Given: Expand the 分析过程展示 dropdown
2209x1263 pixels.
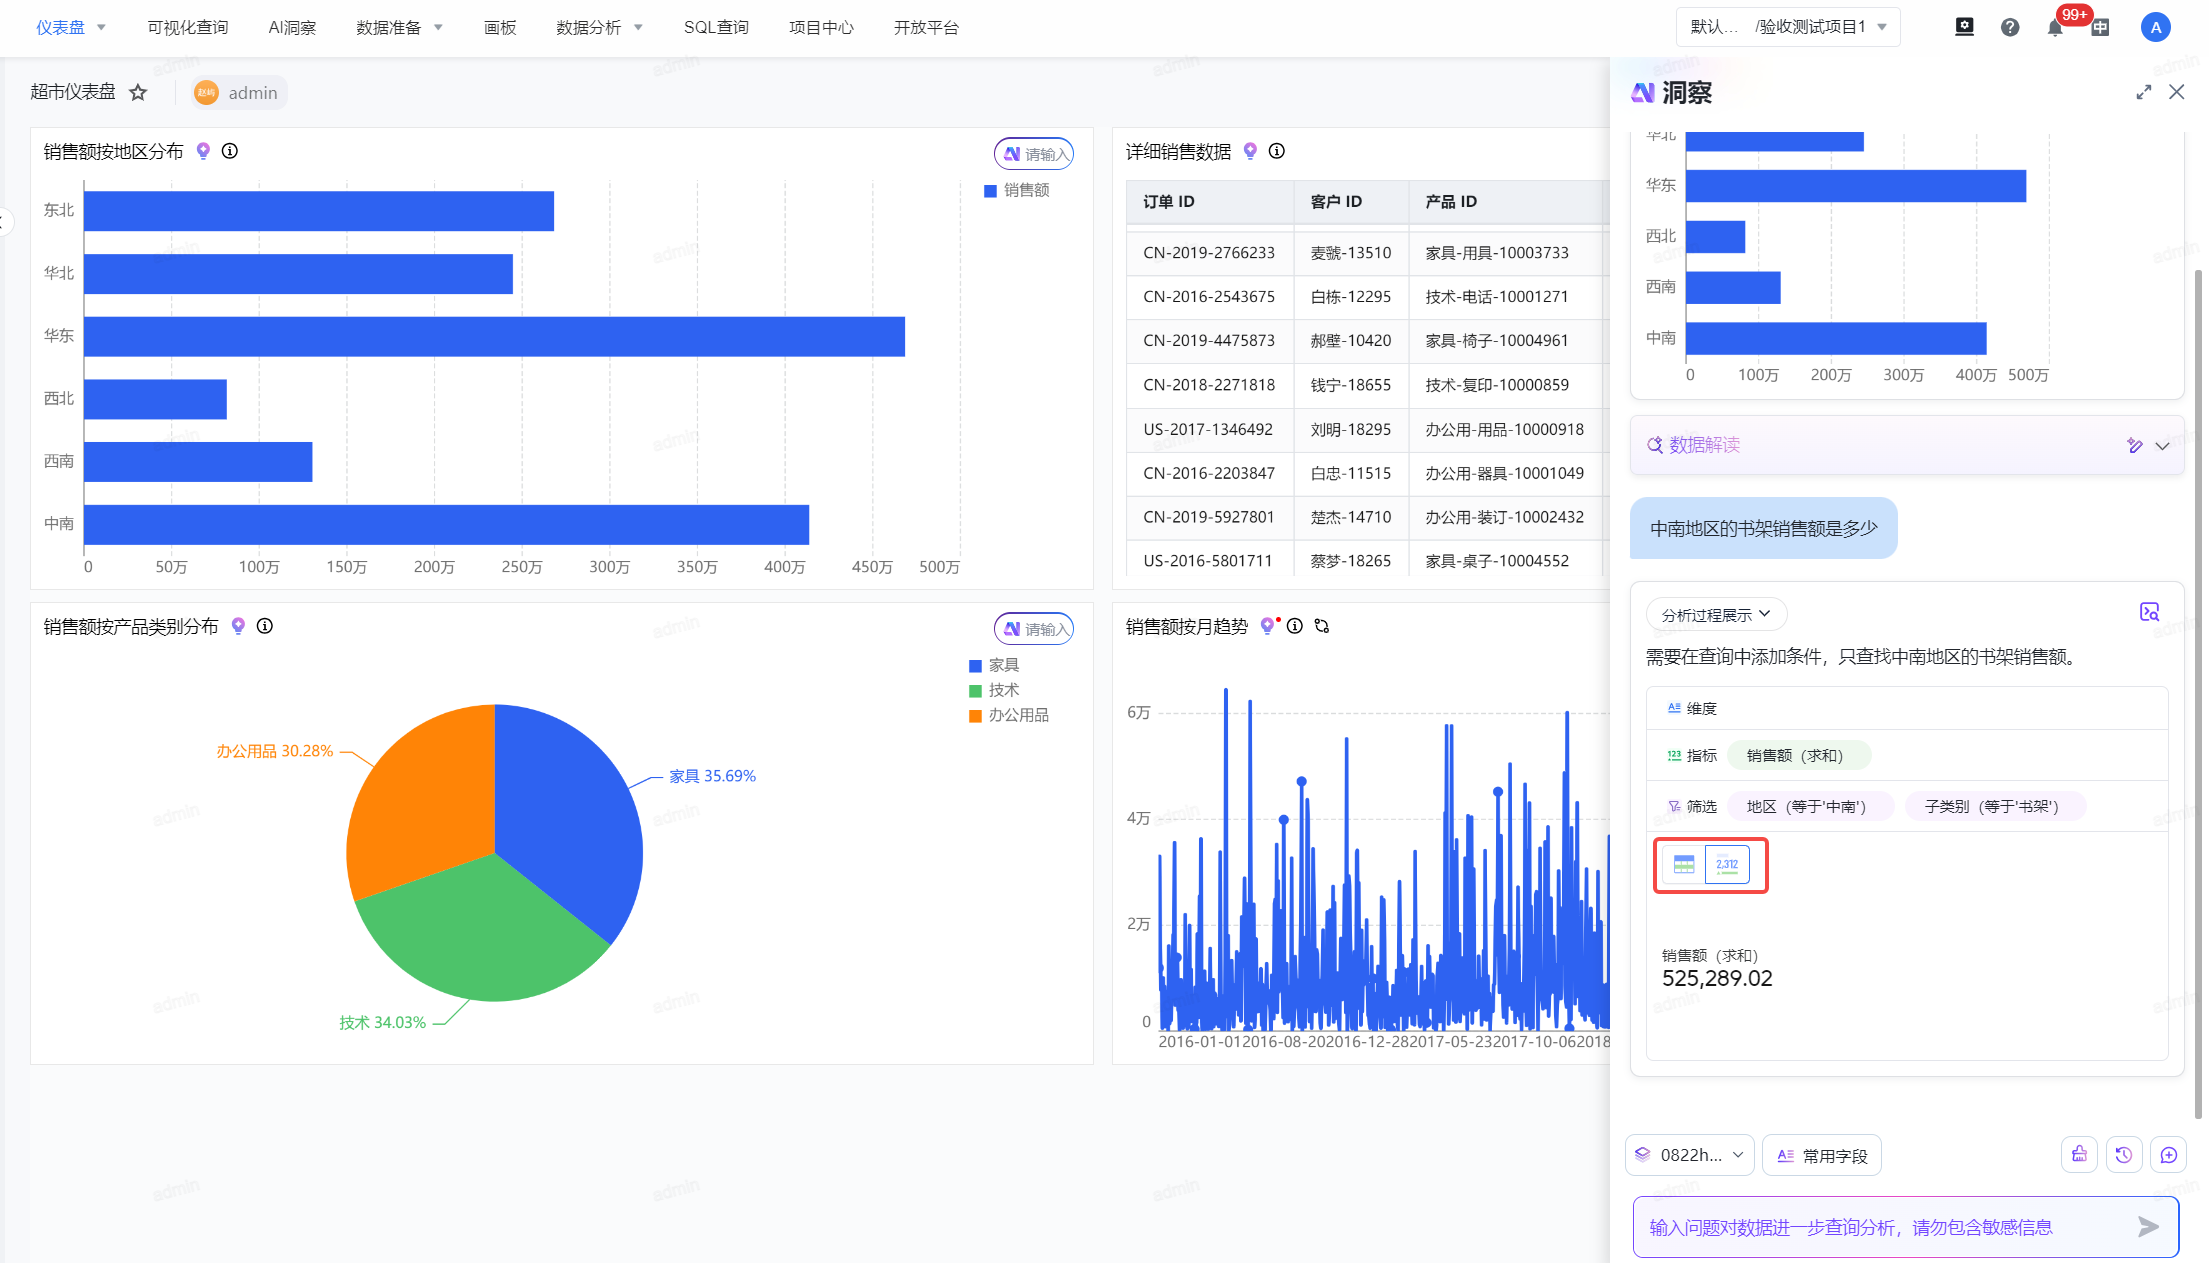Looking at the screenshot, I should [1716, 614].
